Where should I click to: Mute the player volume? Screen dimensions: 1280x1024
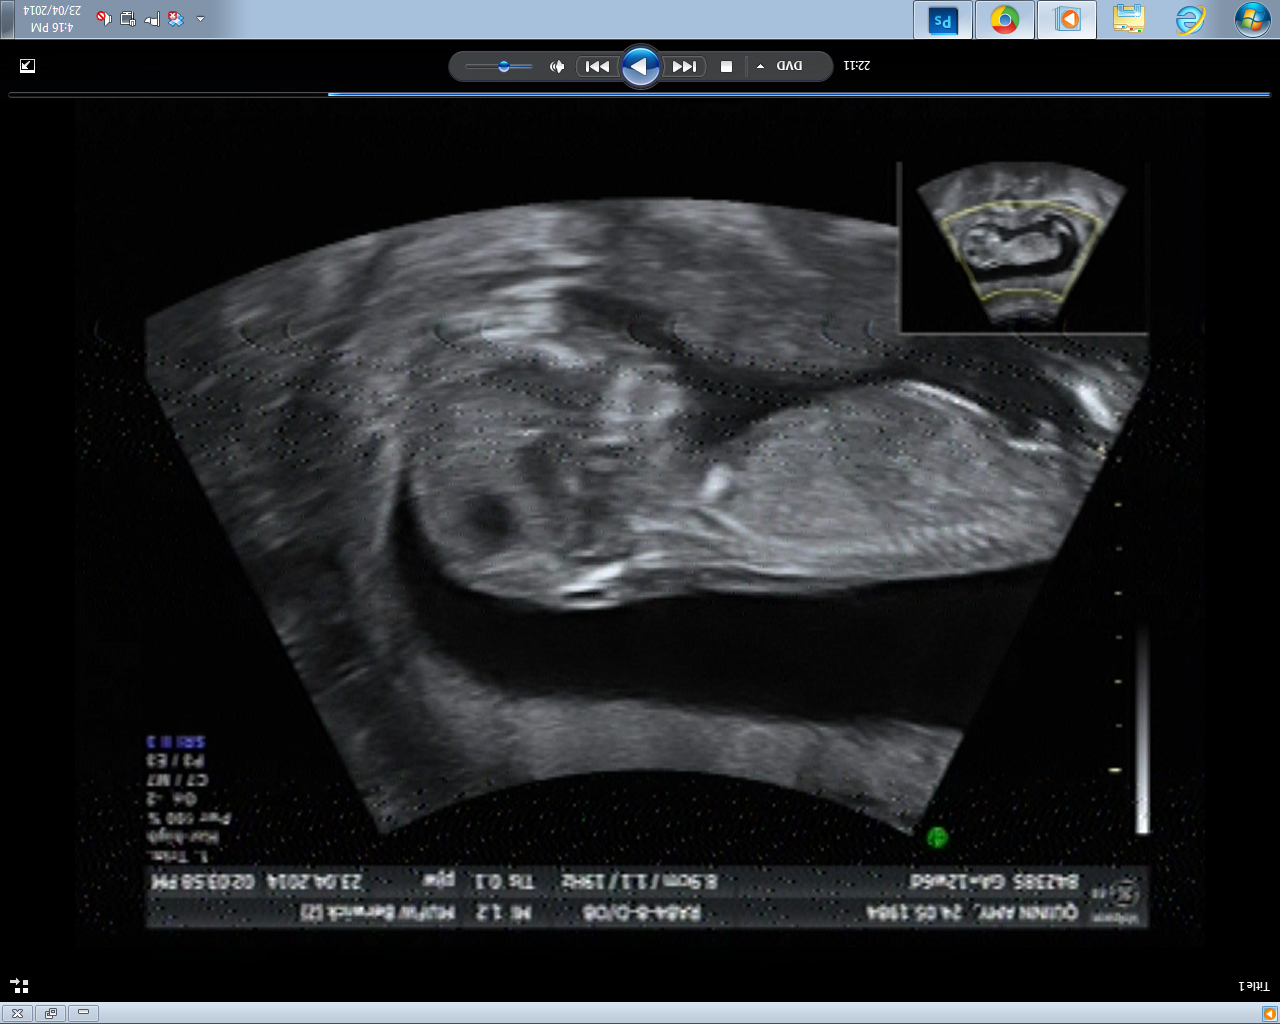(557, 67)
